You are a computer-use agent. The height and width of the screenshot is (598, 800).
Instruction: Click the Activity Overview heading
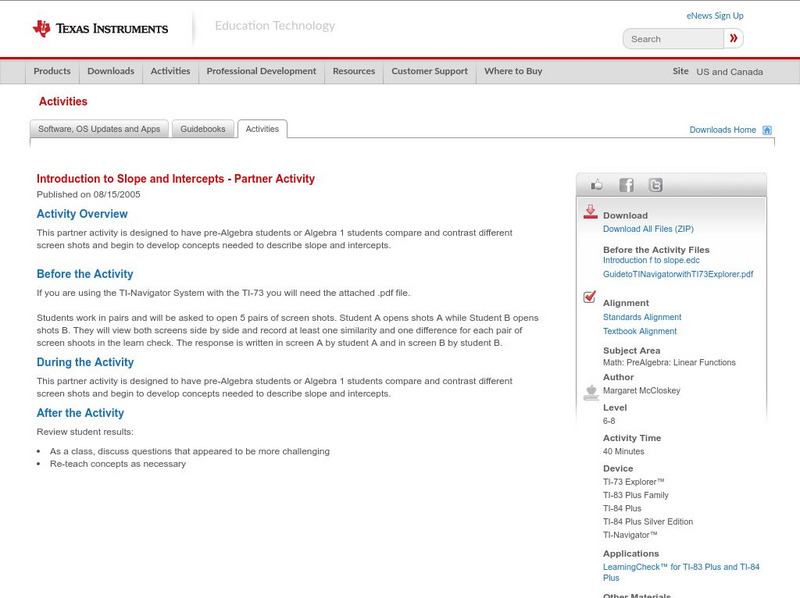[x=82, y=214]
